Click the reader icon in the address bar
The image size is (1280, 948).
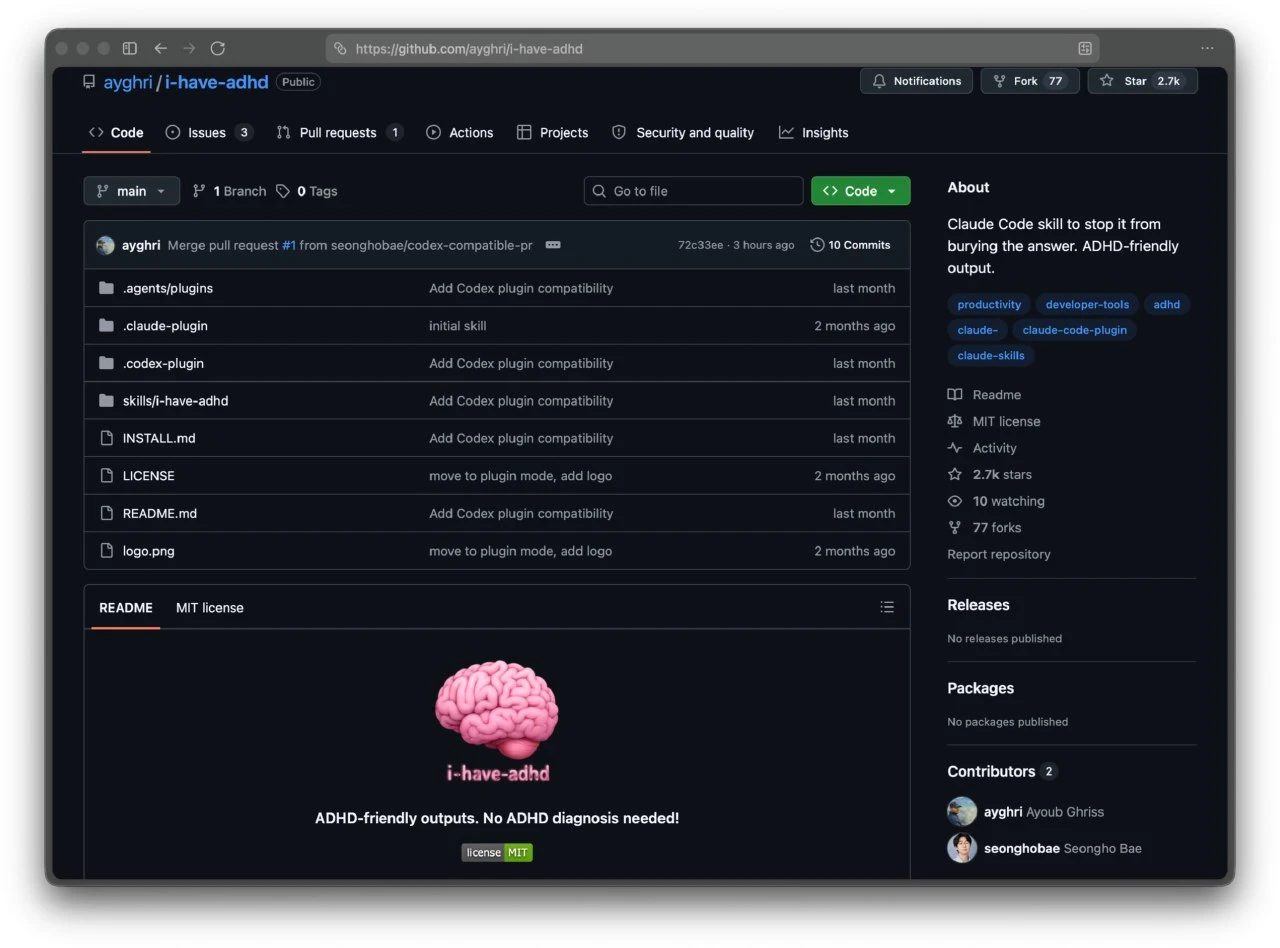point(1085,48)
